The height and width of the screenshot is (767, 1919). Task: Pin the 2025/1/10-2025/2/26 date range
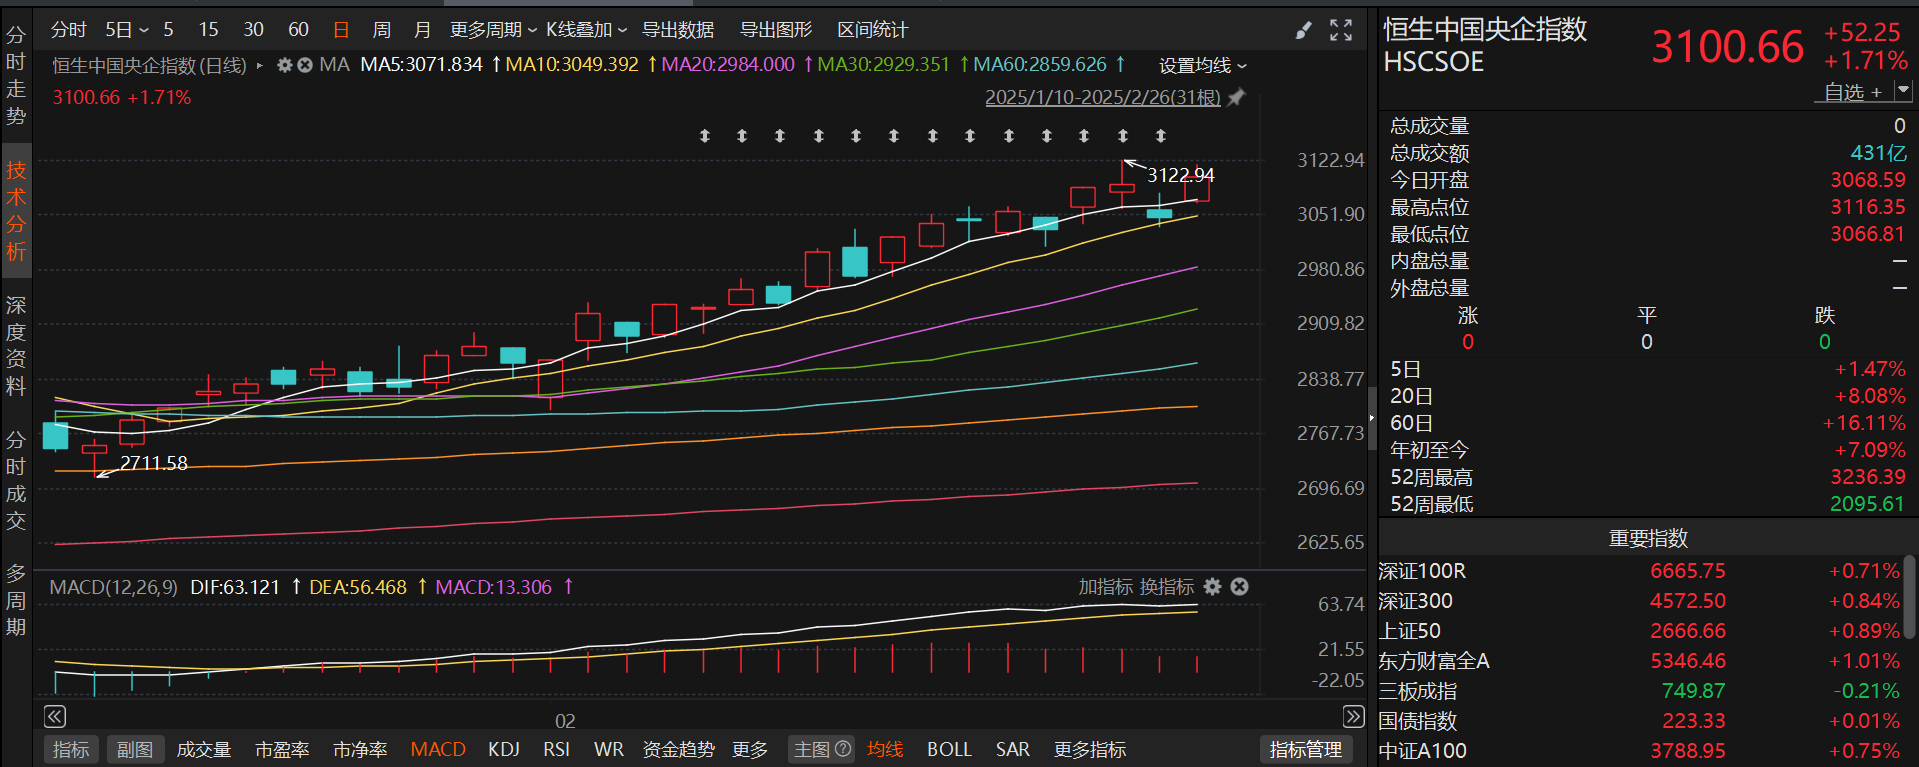[x=1237, y=97]
